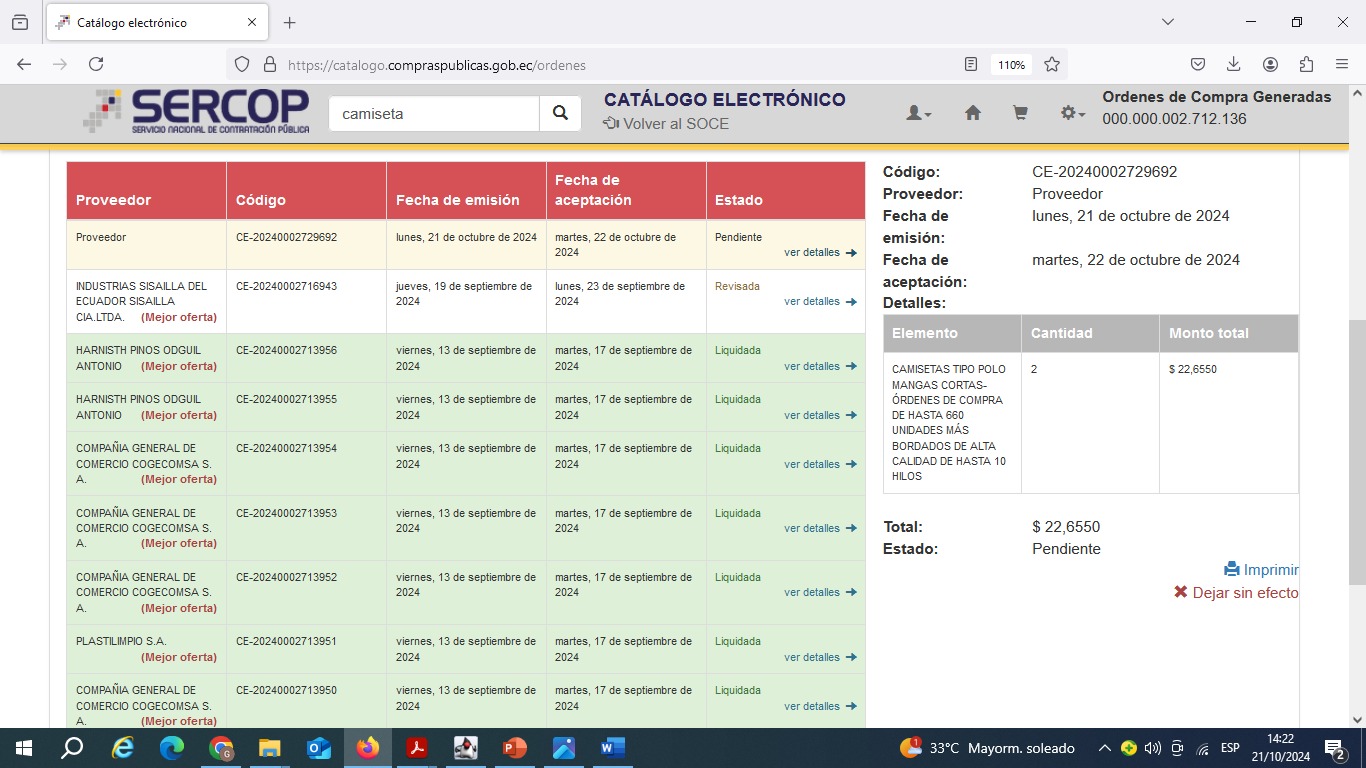
Task: Reload the page with the refresh button
Action: click(96, 64)
